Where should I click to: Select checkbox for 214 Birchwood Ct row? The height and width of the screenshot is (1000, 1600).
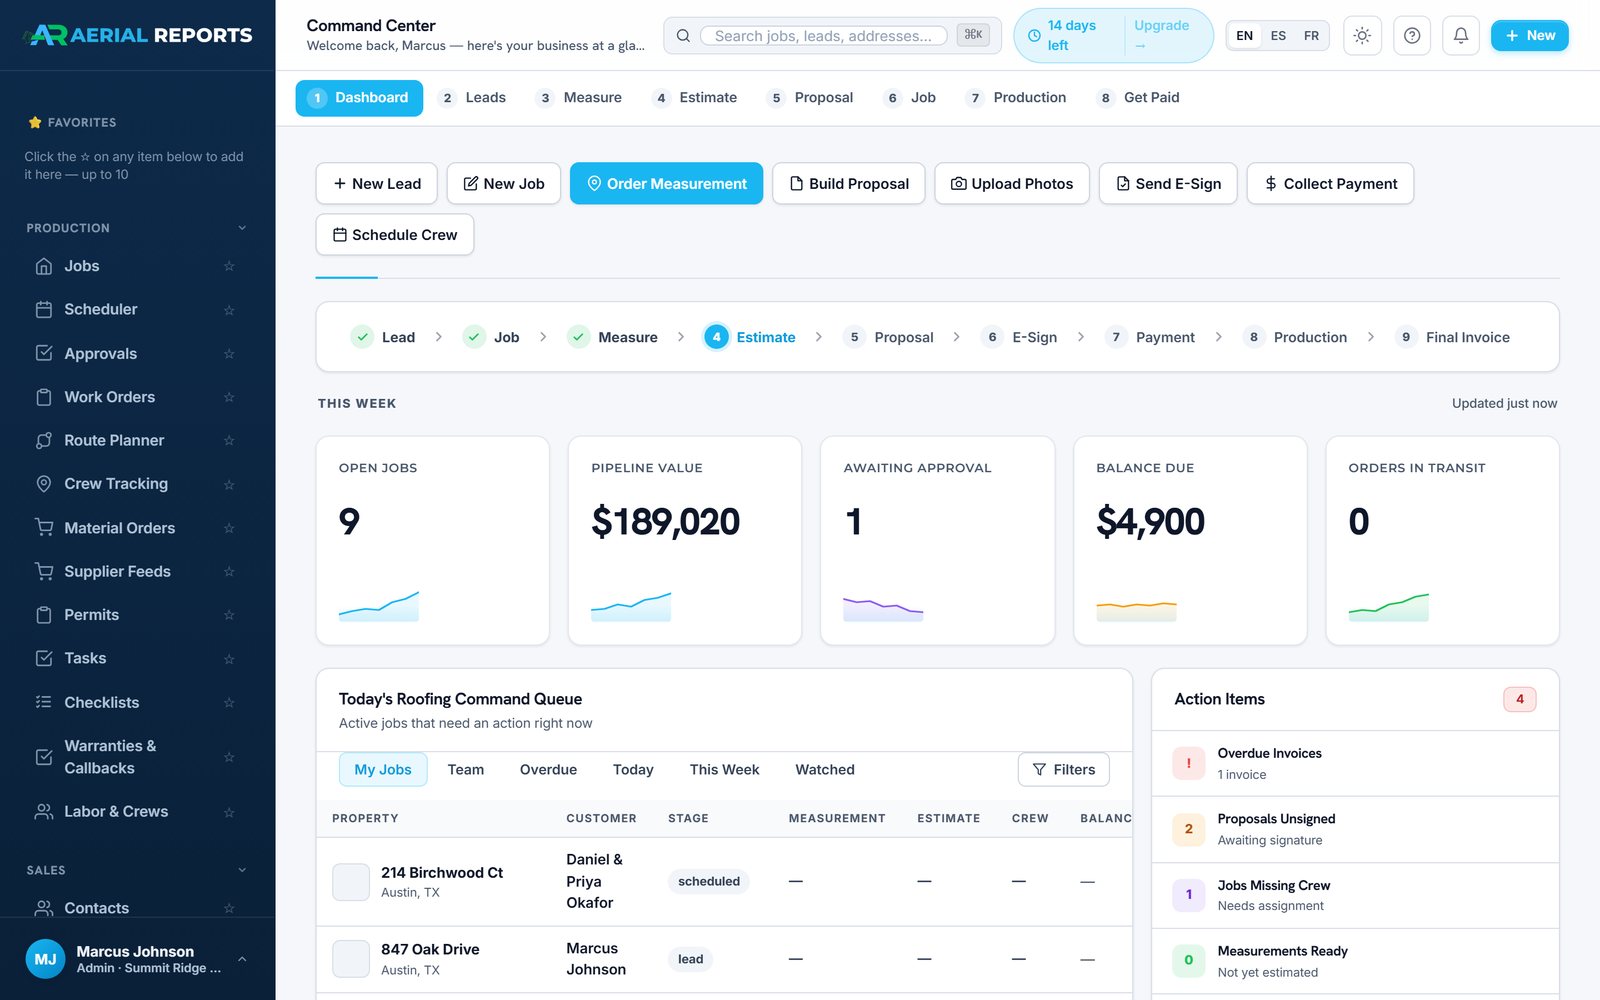351,882
